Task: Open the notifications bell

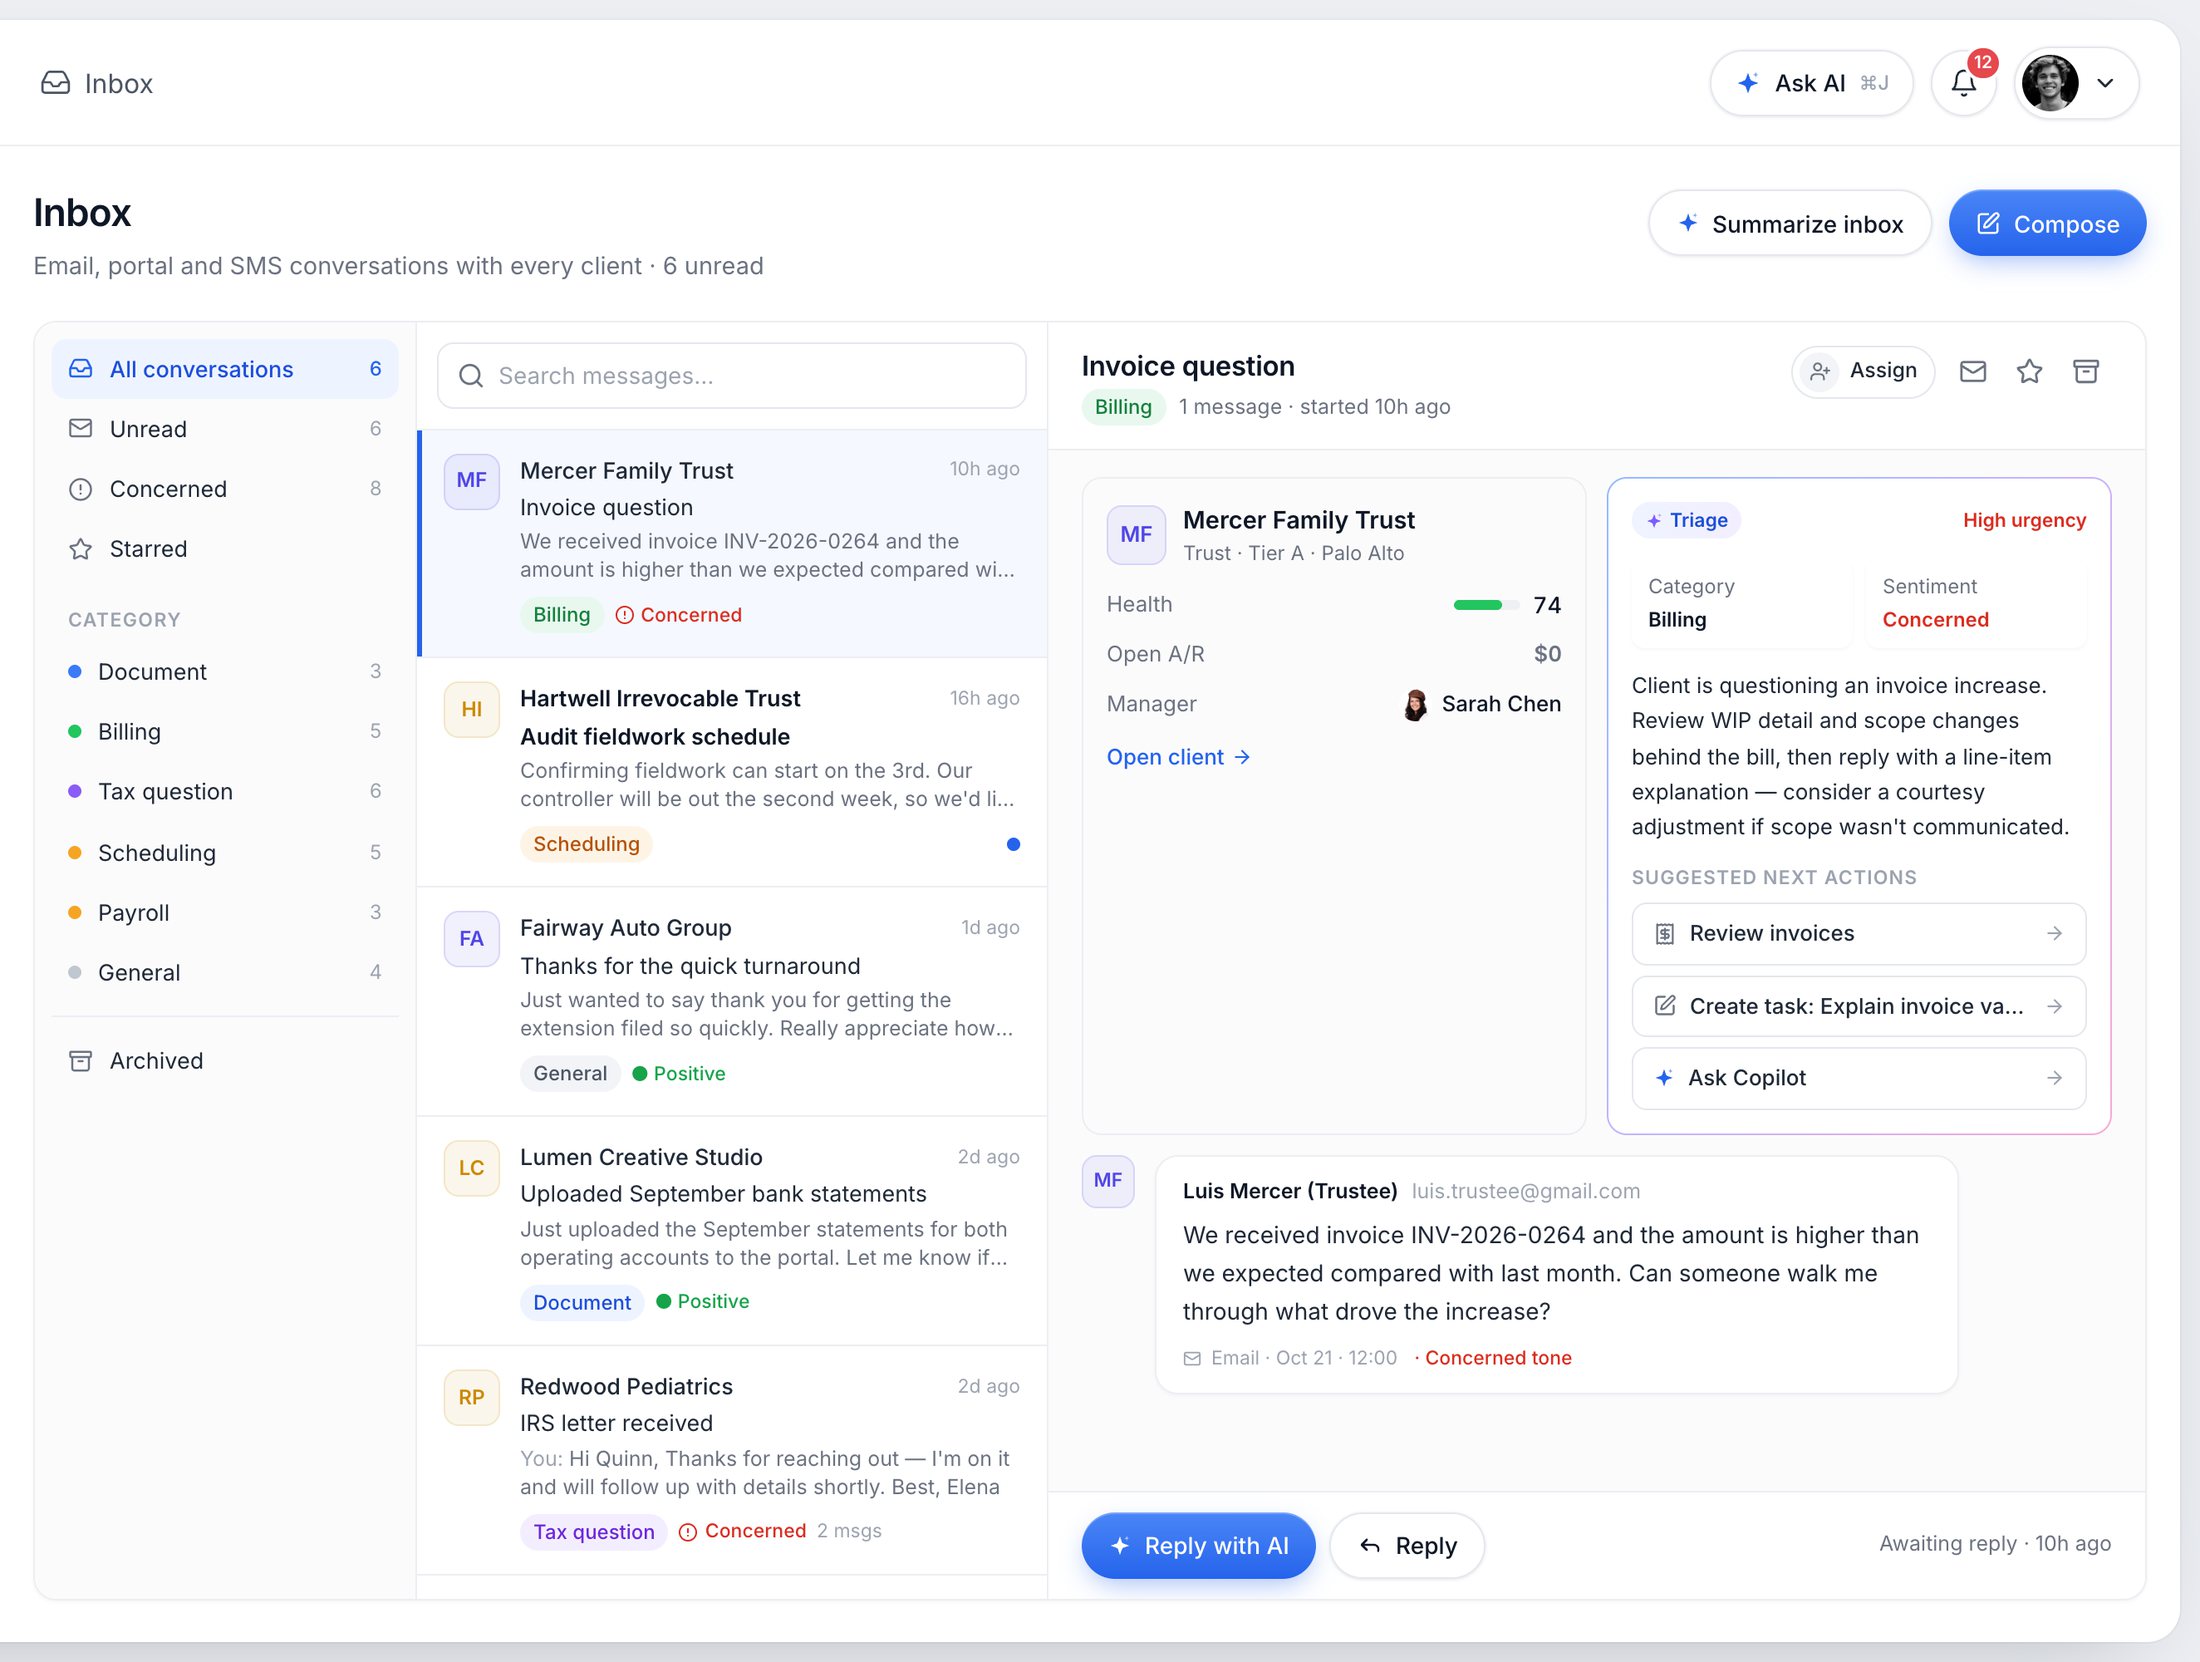Action: 1963,84
